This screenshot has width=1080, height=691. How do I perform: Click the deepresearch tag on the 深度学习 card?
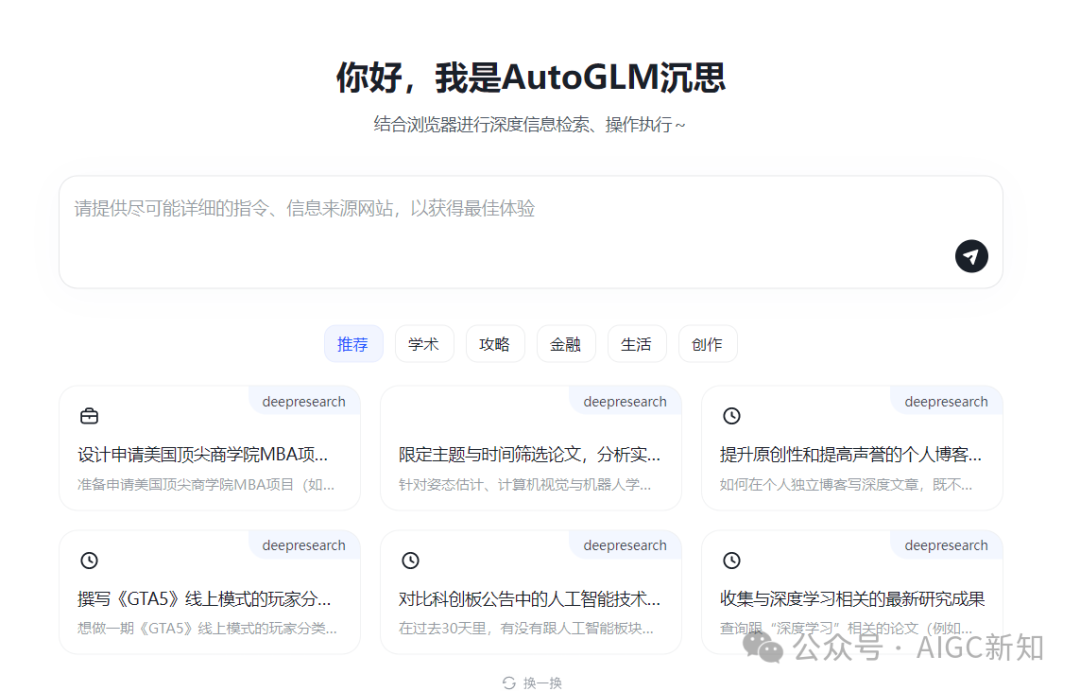point(946,546)
